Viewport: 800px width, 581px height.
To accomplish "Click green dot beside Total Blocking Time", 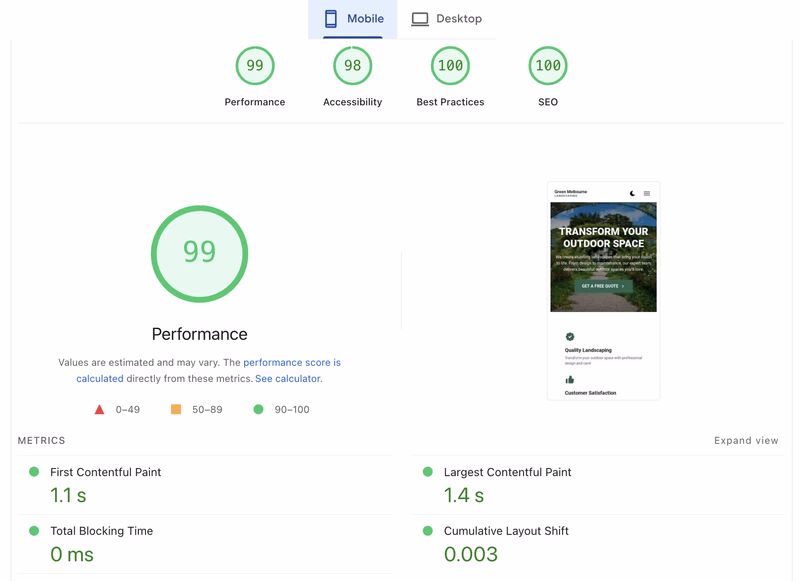I will click(36, 531).
